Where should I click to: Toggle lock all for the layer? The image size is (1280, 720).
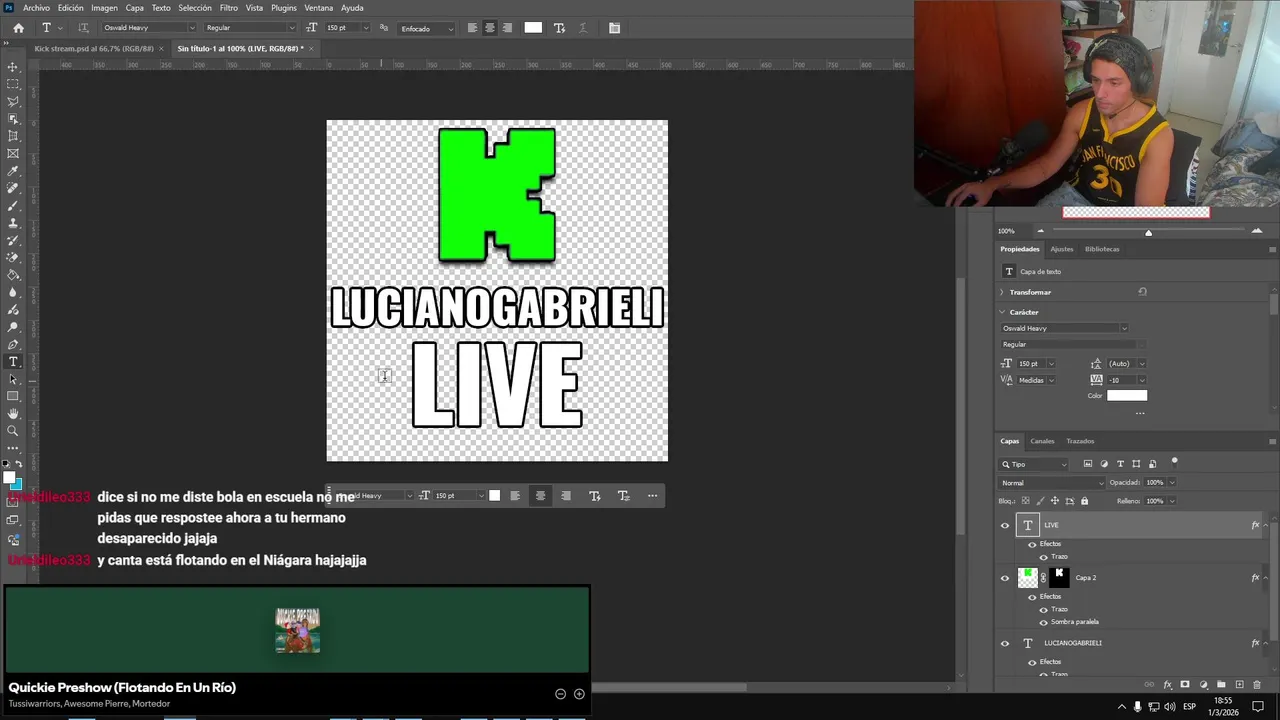[1084, 501]
